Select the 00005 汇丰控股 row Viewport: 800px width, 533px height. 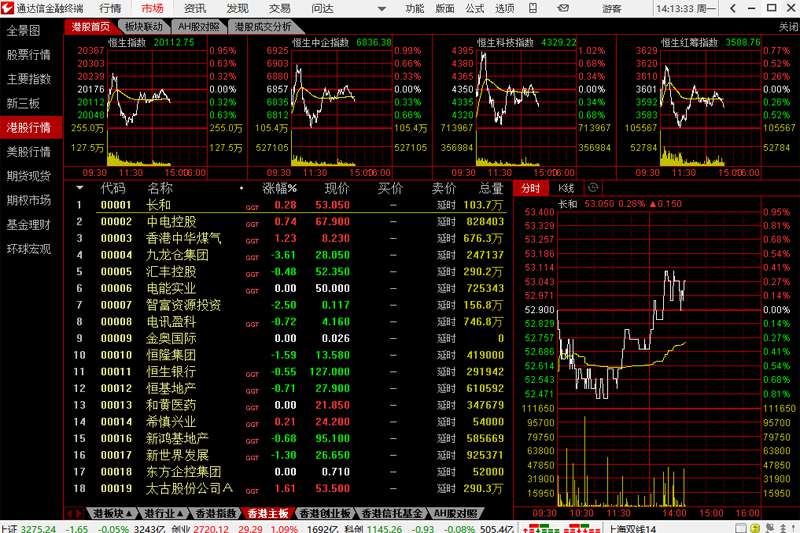pyautogui.click(x=289, y=272)
